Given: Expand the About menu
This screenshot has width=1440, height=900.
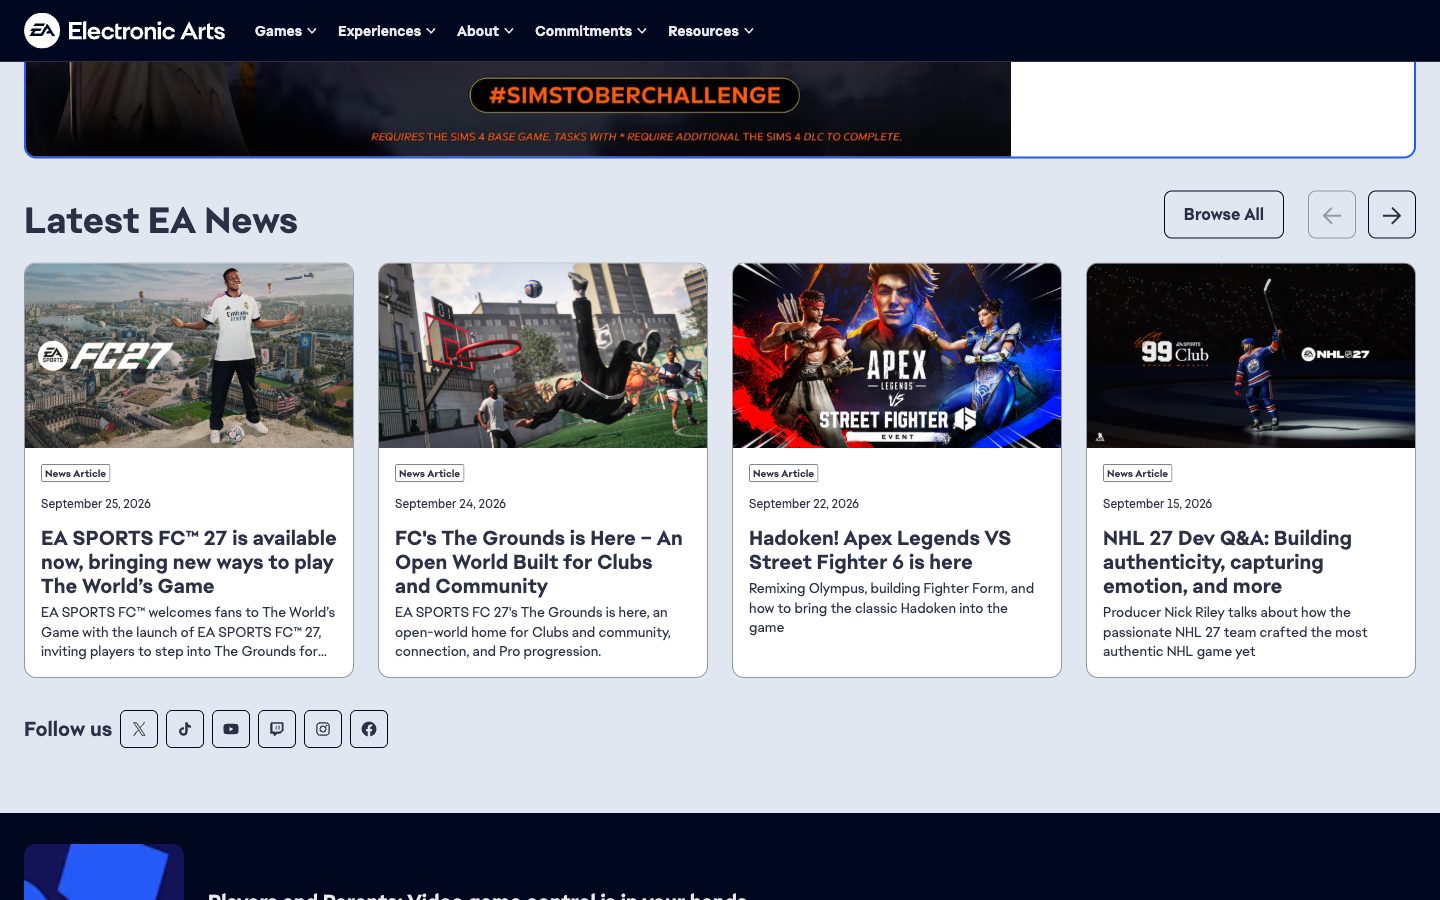Looking at the screenshot, I should [485, 31].
